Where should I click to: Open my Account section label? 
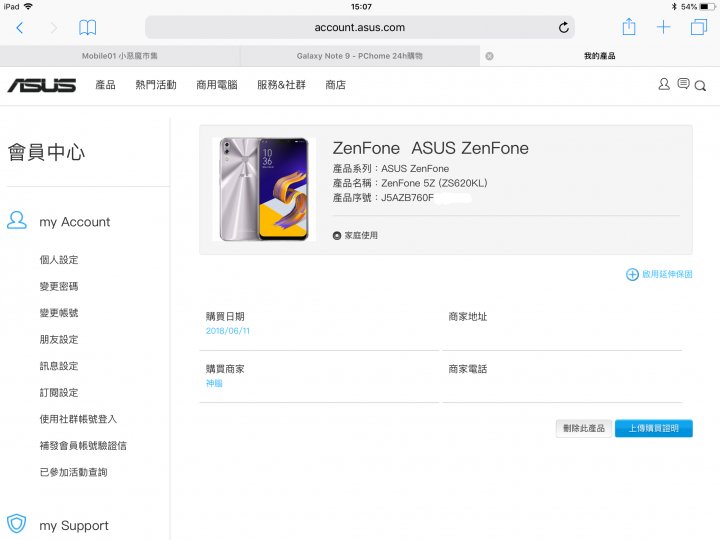[74, 222]
